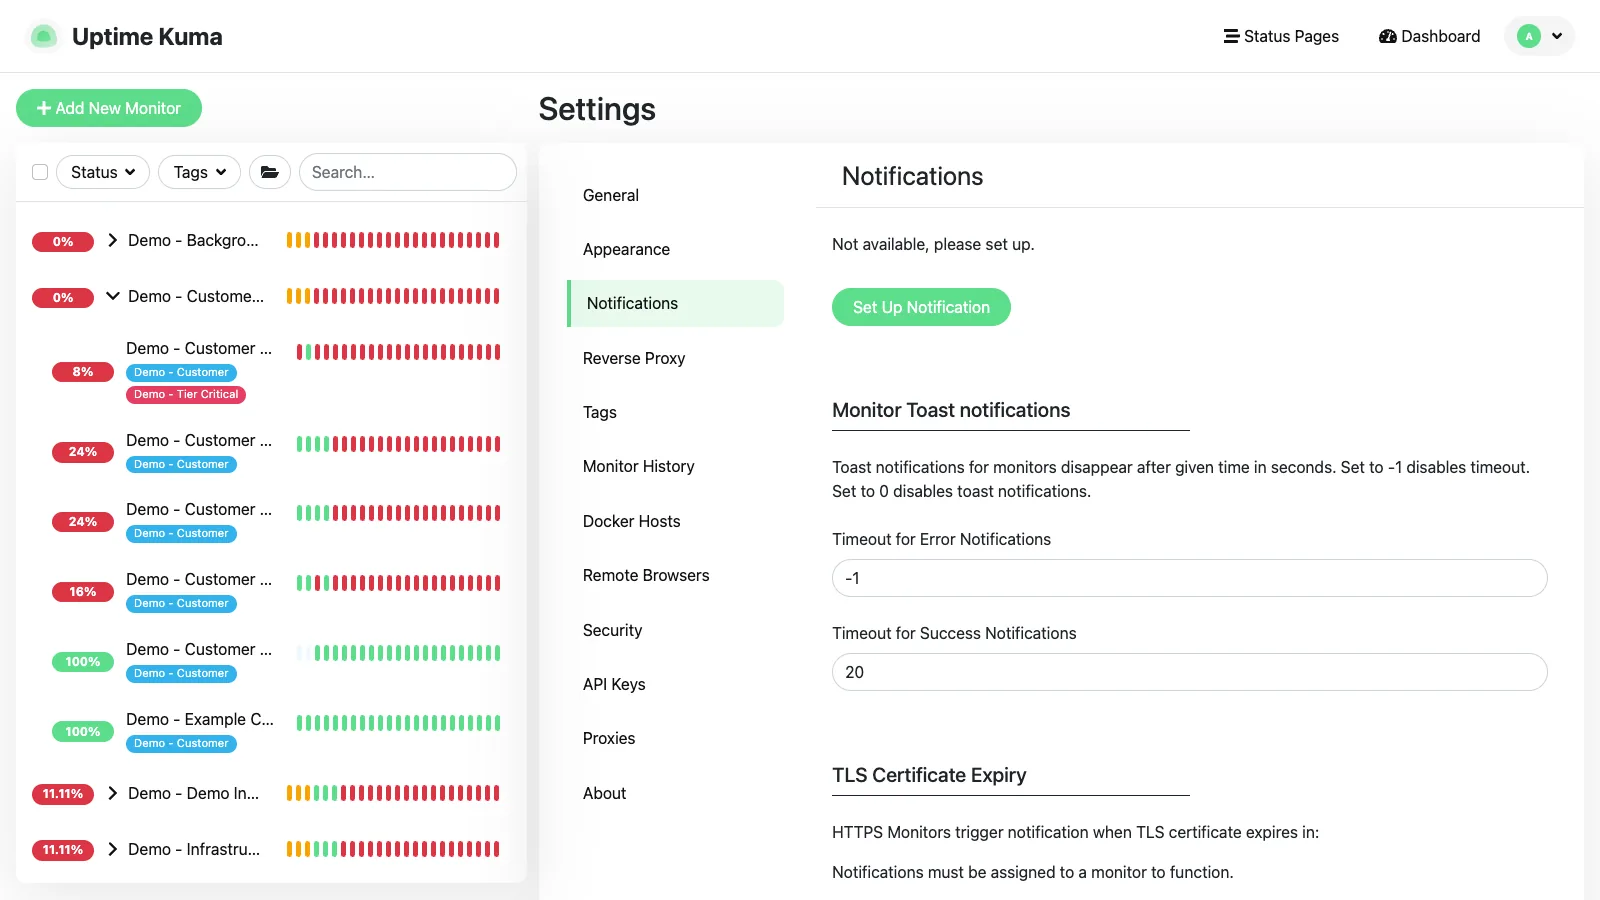Viewport: 1600px width, 900px height.
Task: Click the Uptime Kuma logo icon
Action: [43, 37]
